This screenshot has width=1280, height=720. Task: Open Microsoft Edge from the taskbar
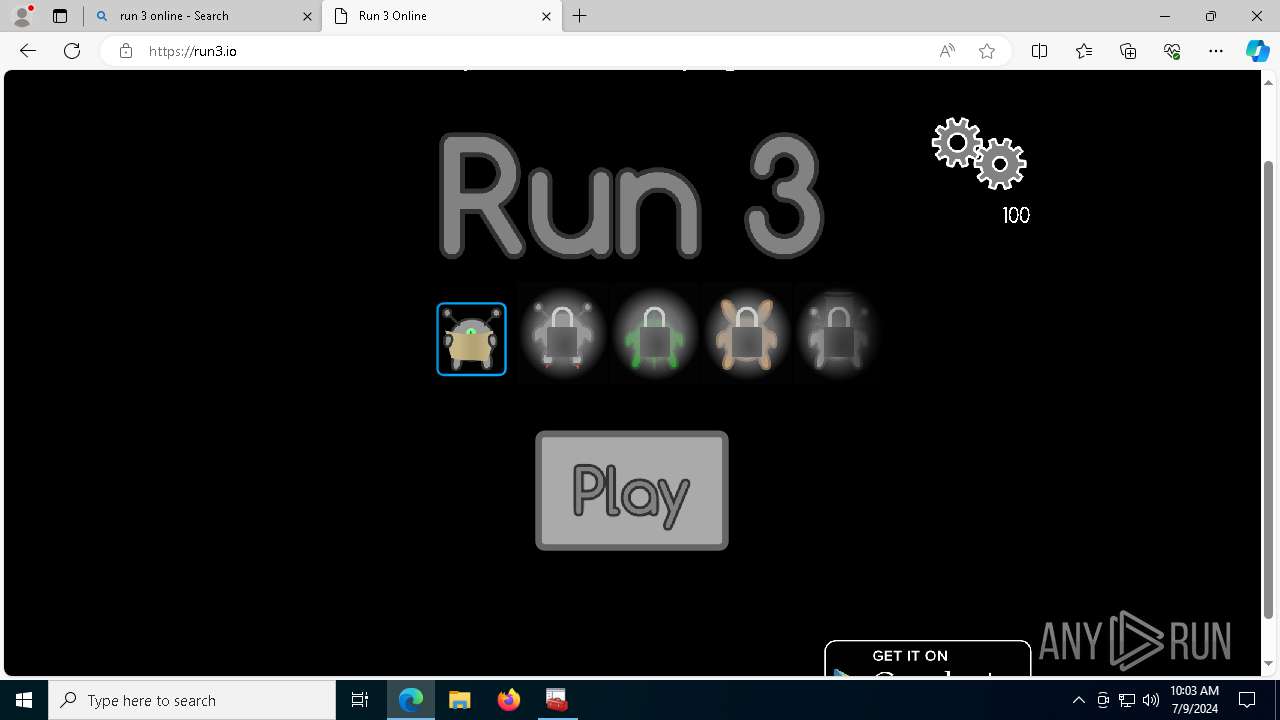pyautogui.click(x=411, y=700)
